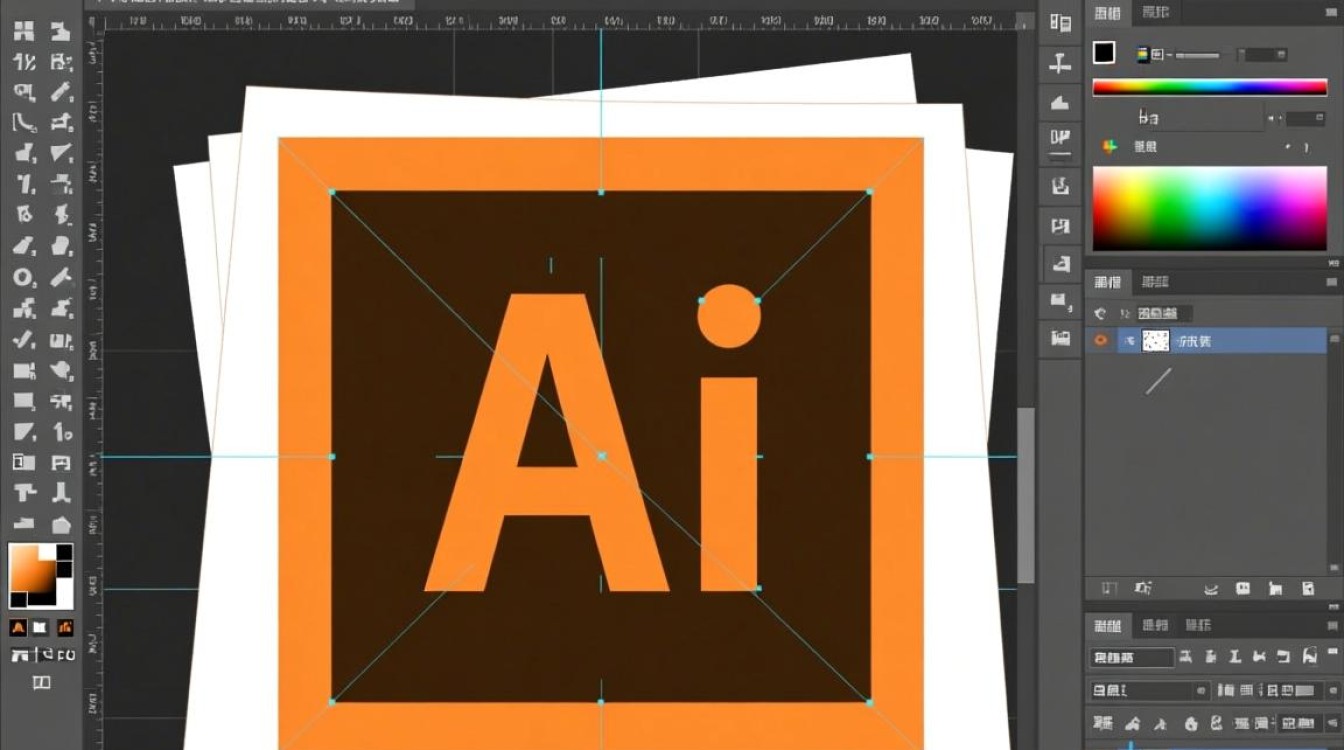
Task: Click the top-left selection tool in toolbar
Action: (x=24, y=31)
